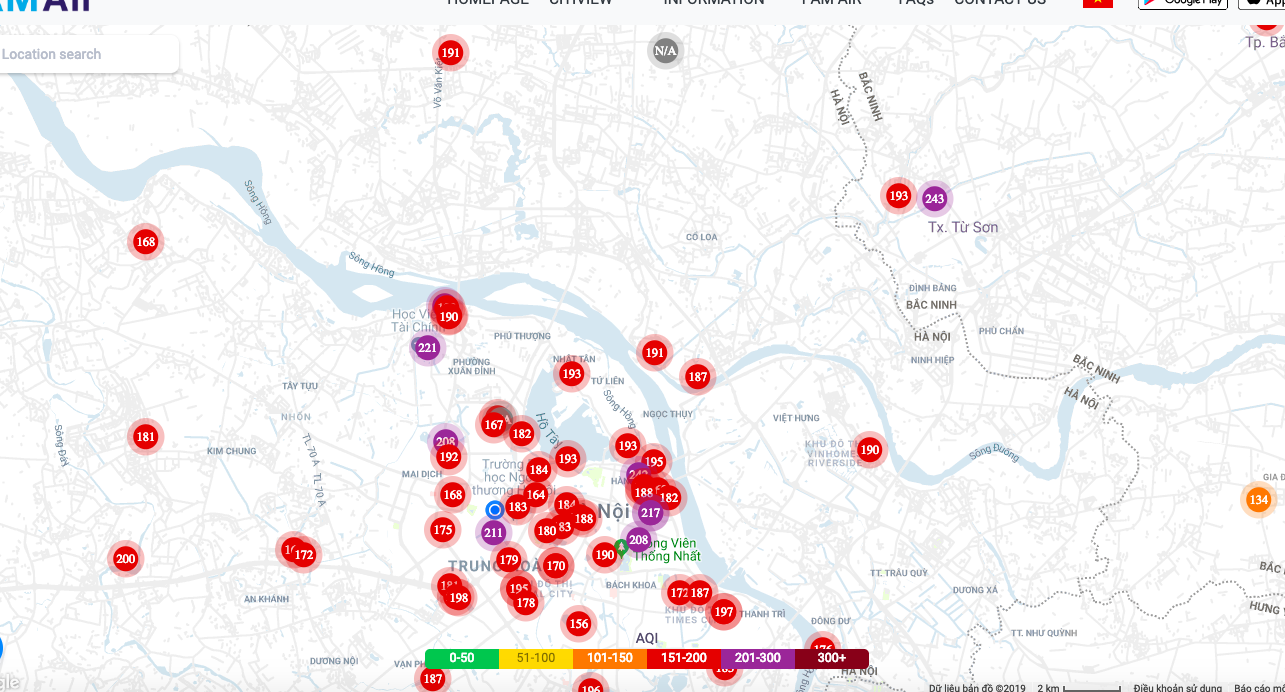The width and height of the screenshot is (1285, 692).
Task: Open the Điều khoản sử dụng link
Action: [x=1178, y=688]
